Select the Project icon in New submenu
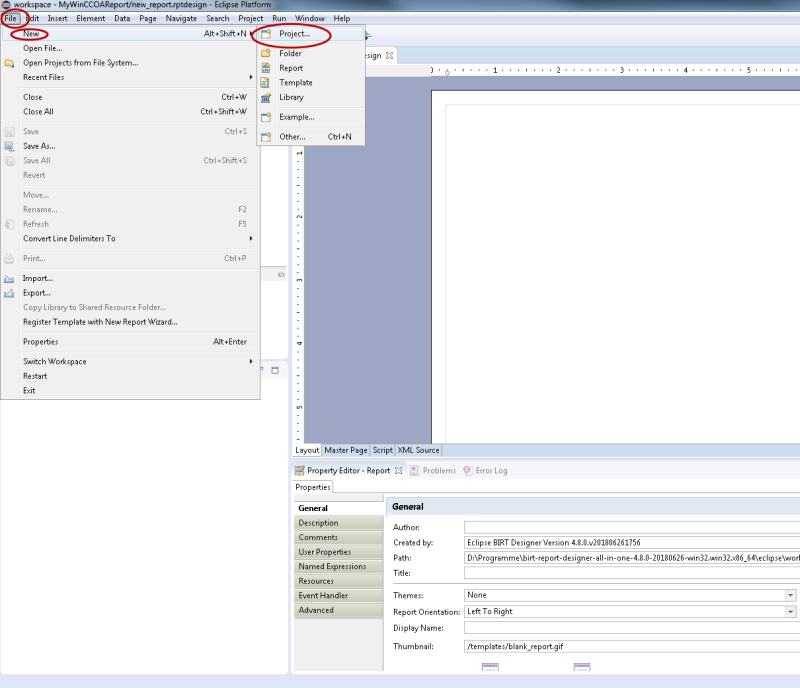The width and height of the screenshot is (800, 688). 266,34
